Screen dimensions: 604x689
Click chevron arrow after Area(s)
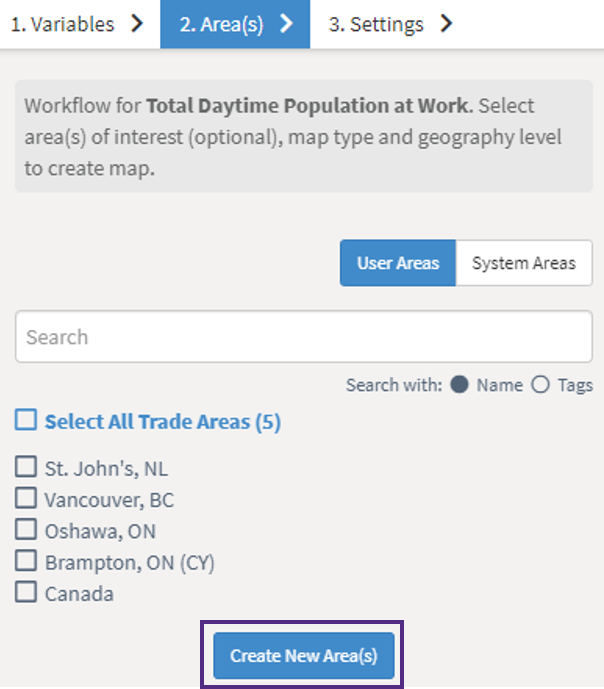coord(286,24)
